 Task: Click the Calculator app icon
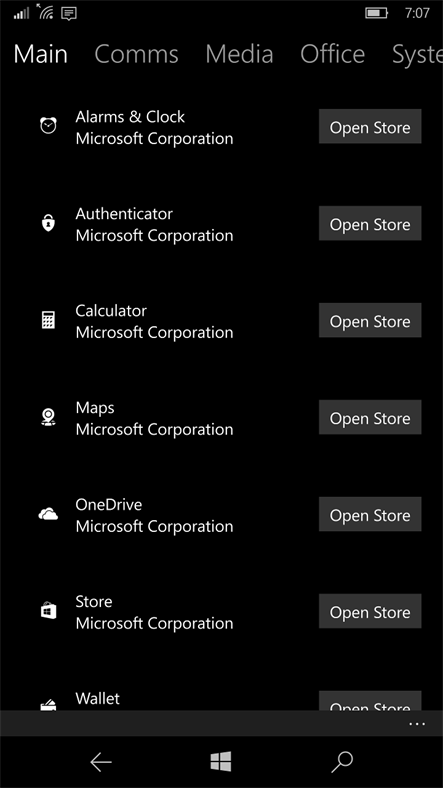click(48, 320)
